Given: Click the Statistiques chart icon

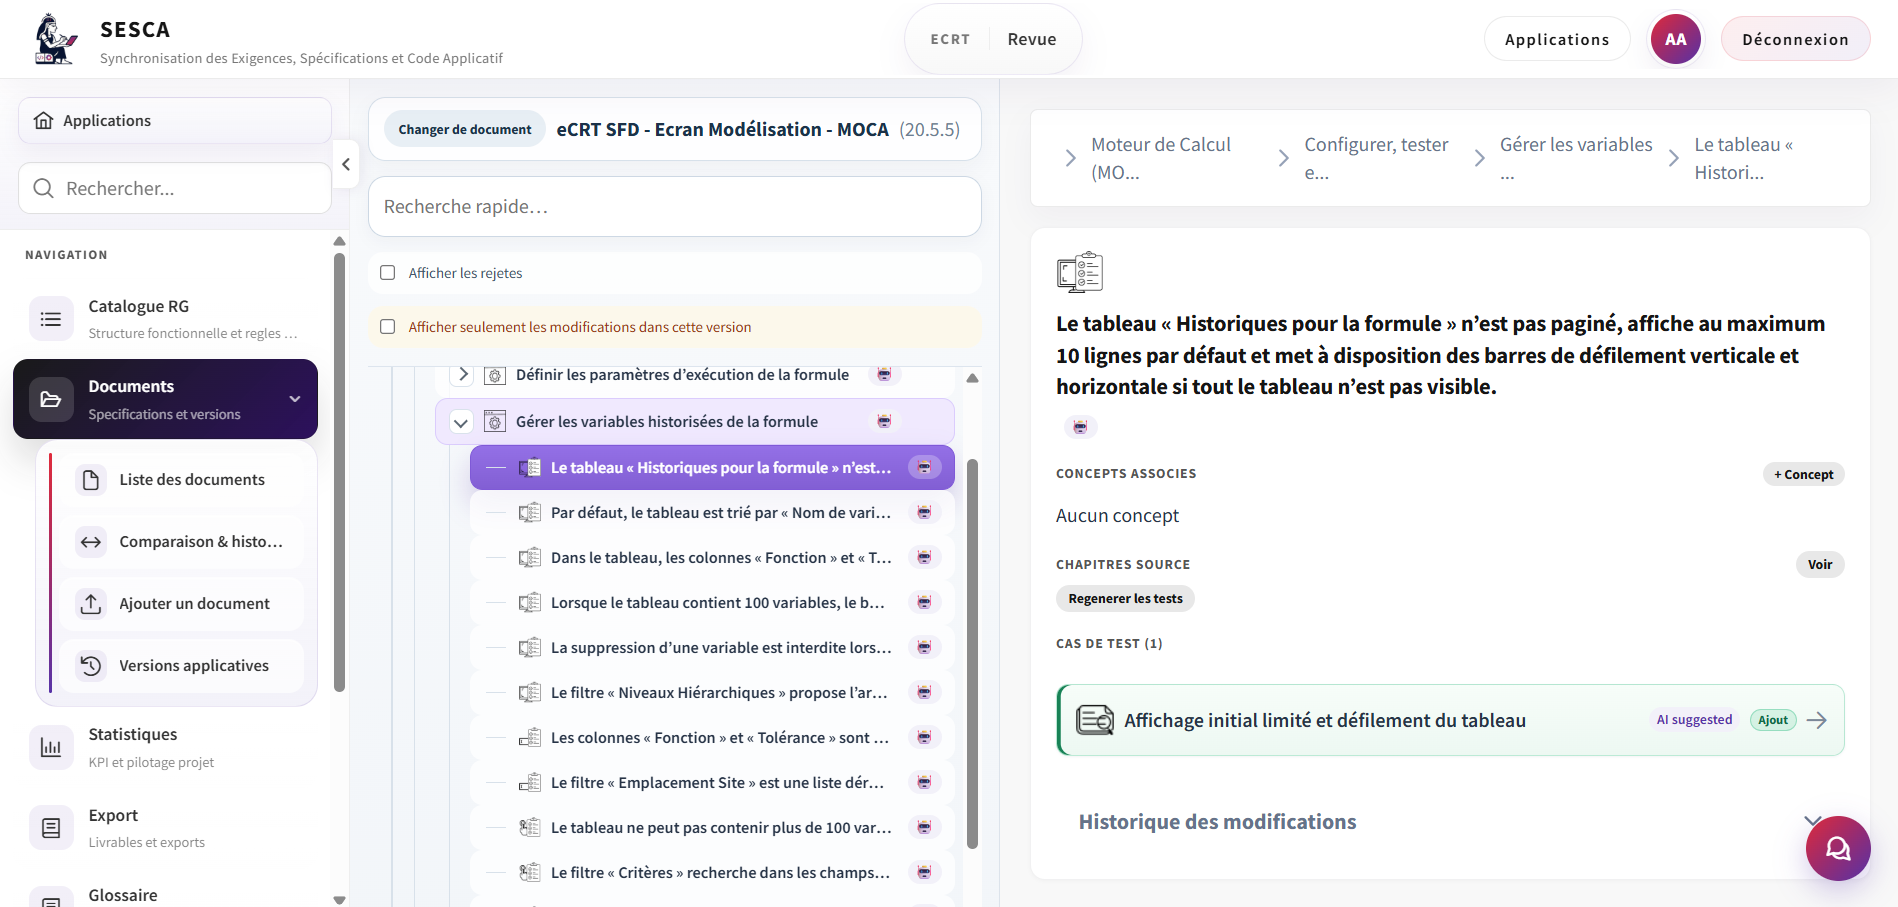Looking at the screenshot, I should coord(51,747).
